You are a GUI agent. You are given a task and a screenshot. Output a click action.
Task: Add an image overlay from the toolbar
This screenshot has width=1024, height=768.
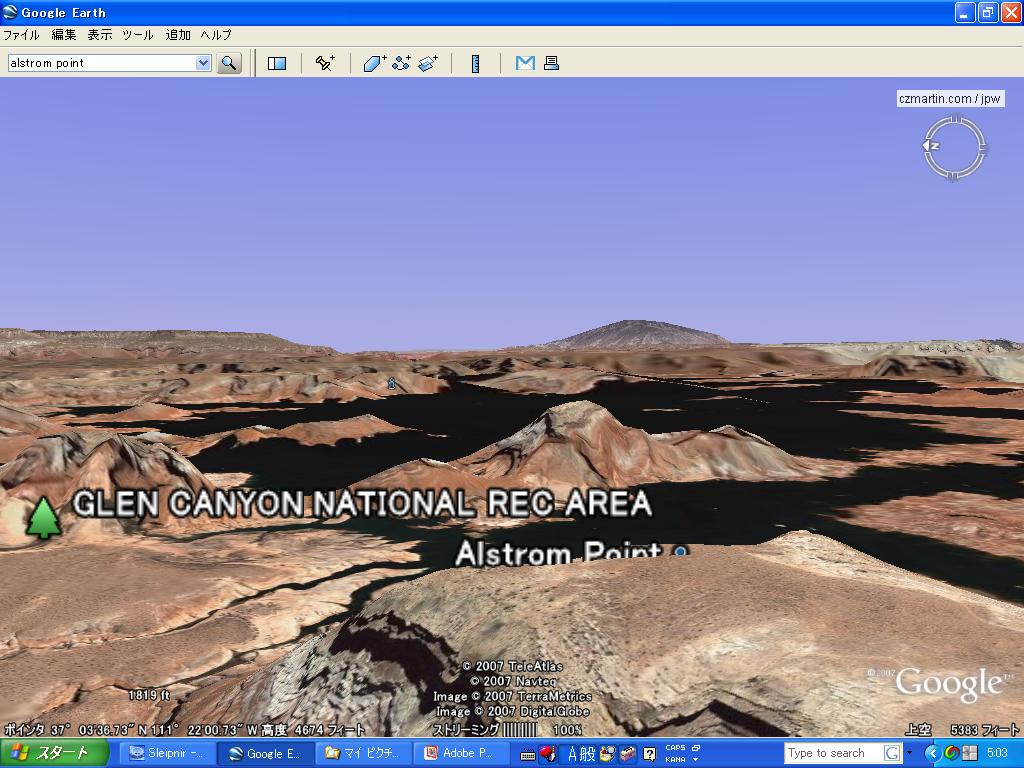(x=428, y=63)
